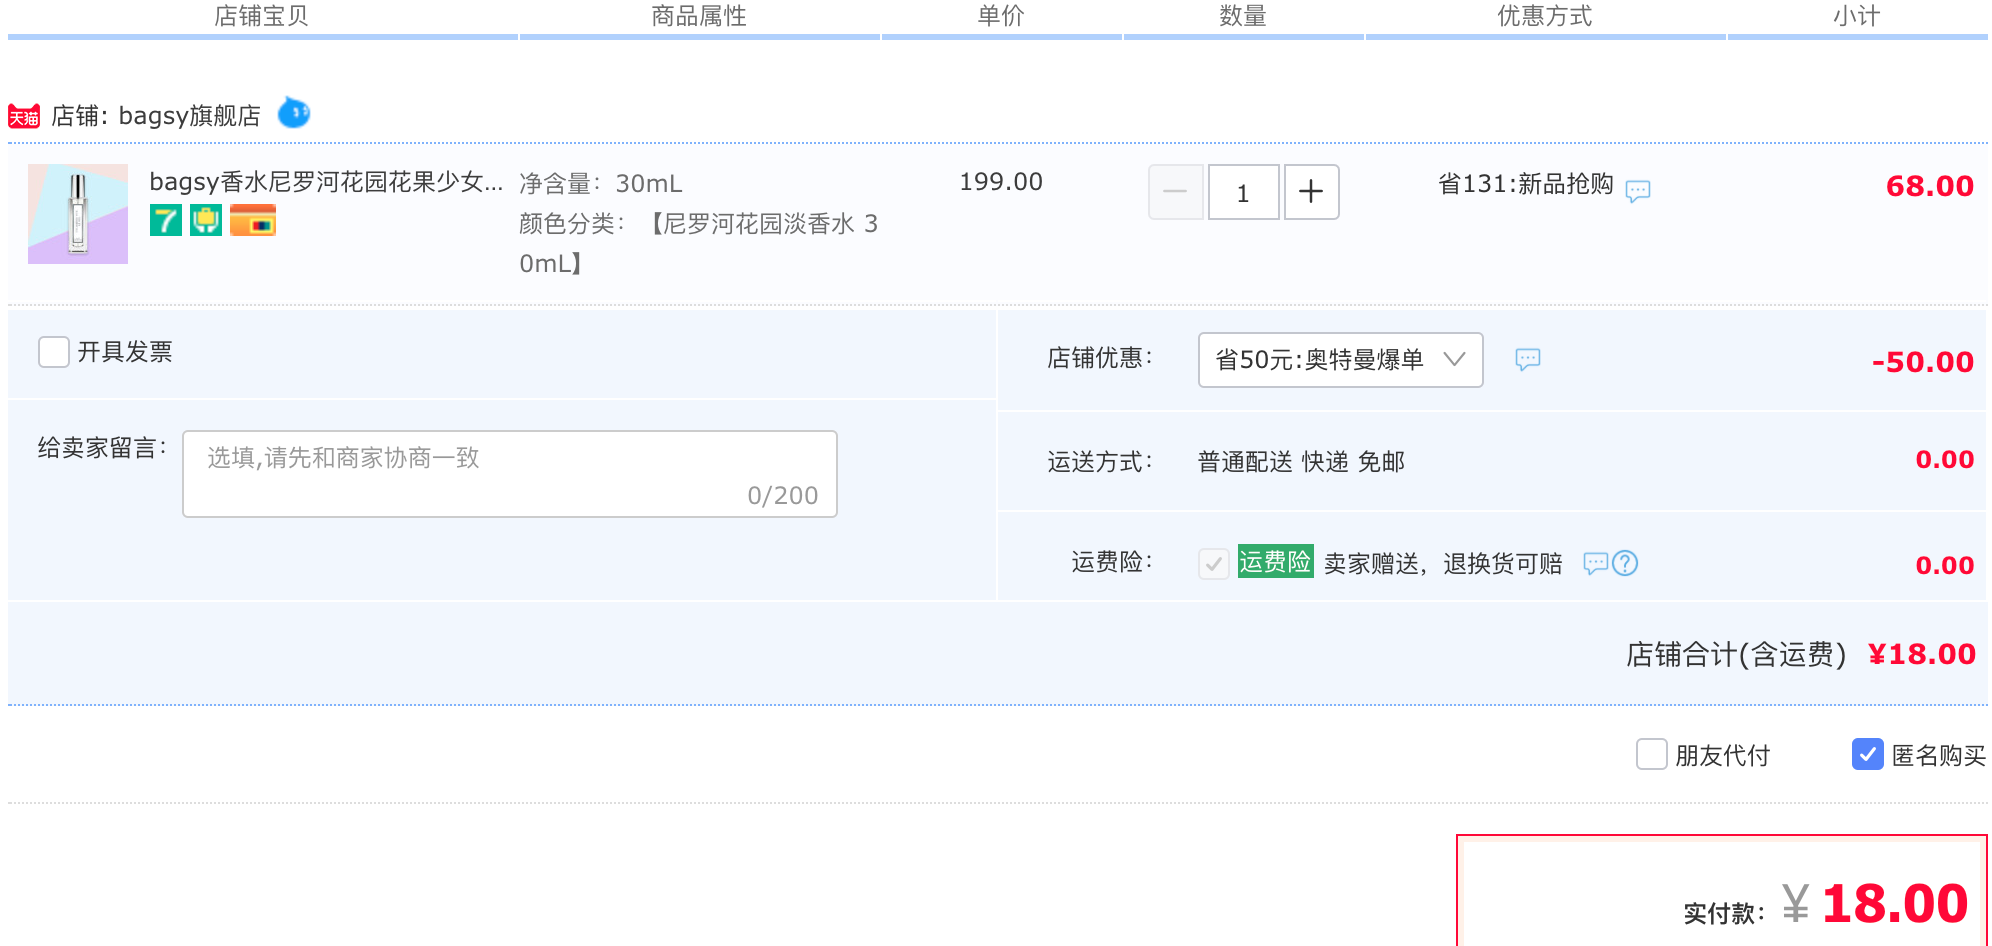Open the perfume product thumbnail
The image size is (1992, 946).
[x=78, y=214]
